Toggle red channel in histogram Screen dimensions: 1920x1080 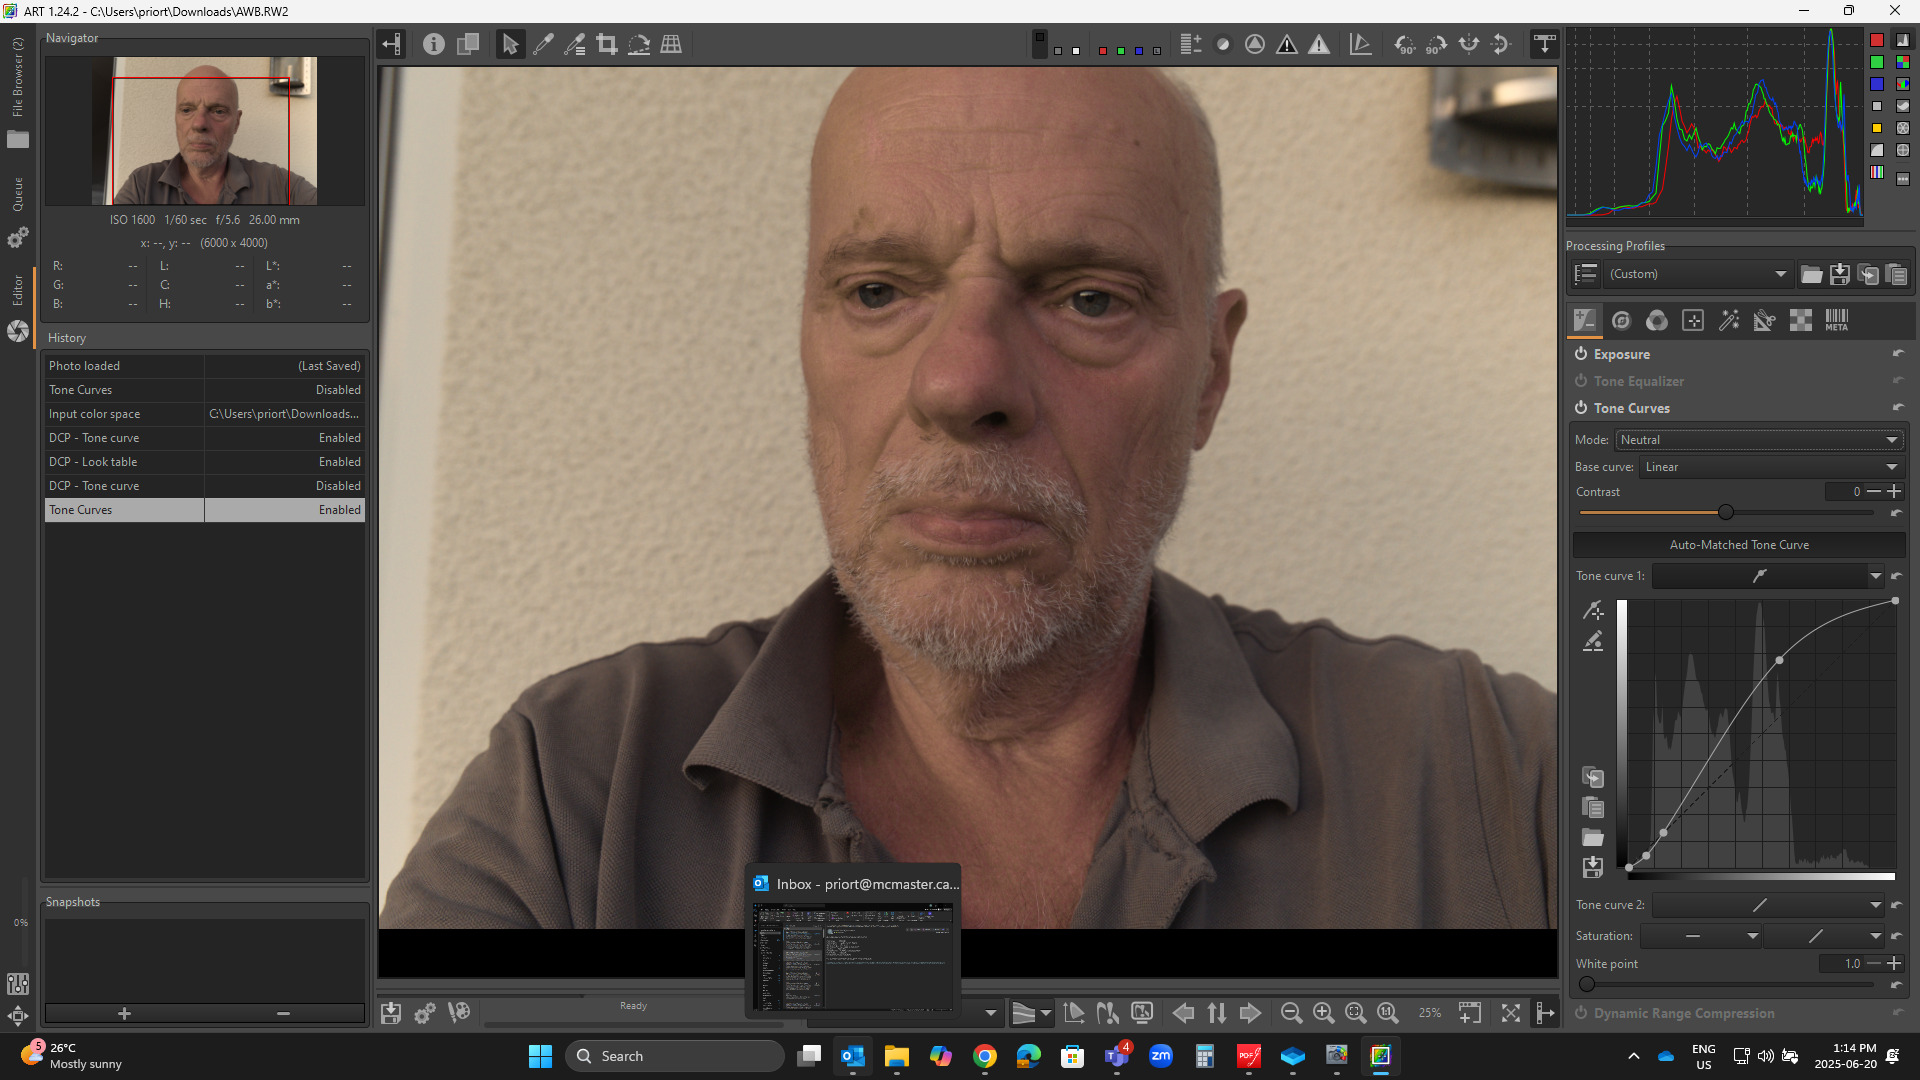(x=1877, y=40)
